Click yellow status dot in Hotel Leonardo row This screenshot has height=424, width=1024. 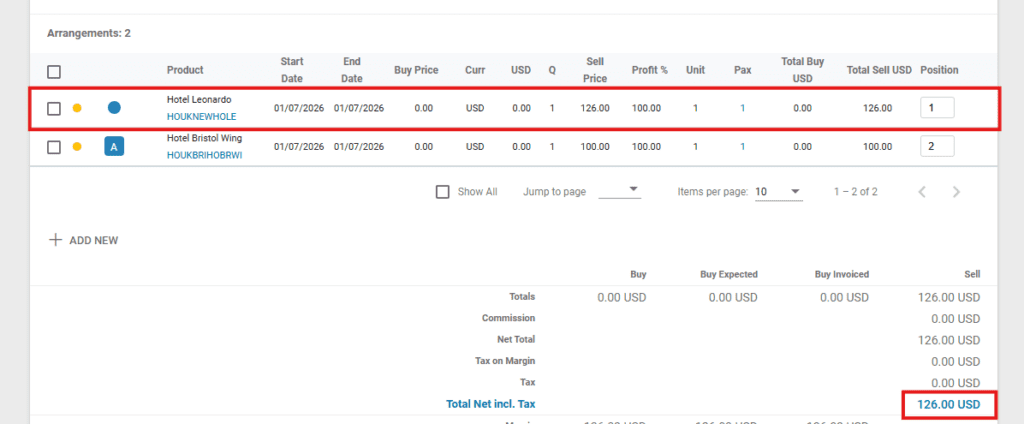tap(77, 108)
